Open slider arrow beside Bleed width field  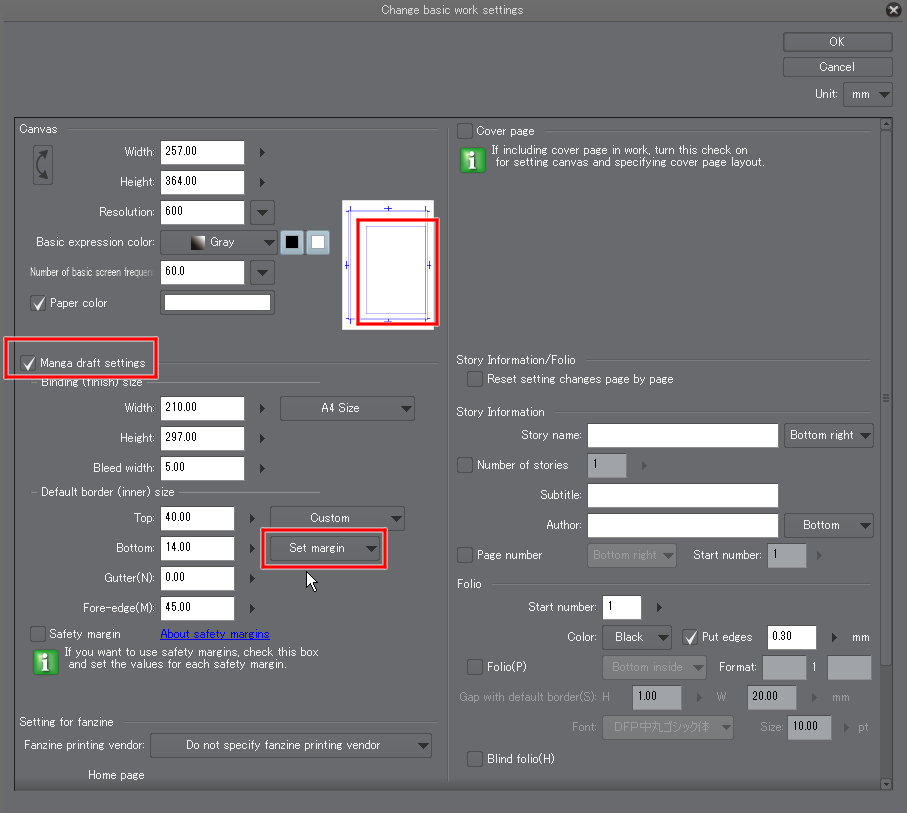[x=262, y=468]
